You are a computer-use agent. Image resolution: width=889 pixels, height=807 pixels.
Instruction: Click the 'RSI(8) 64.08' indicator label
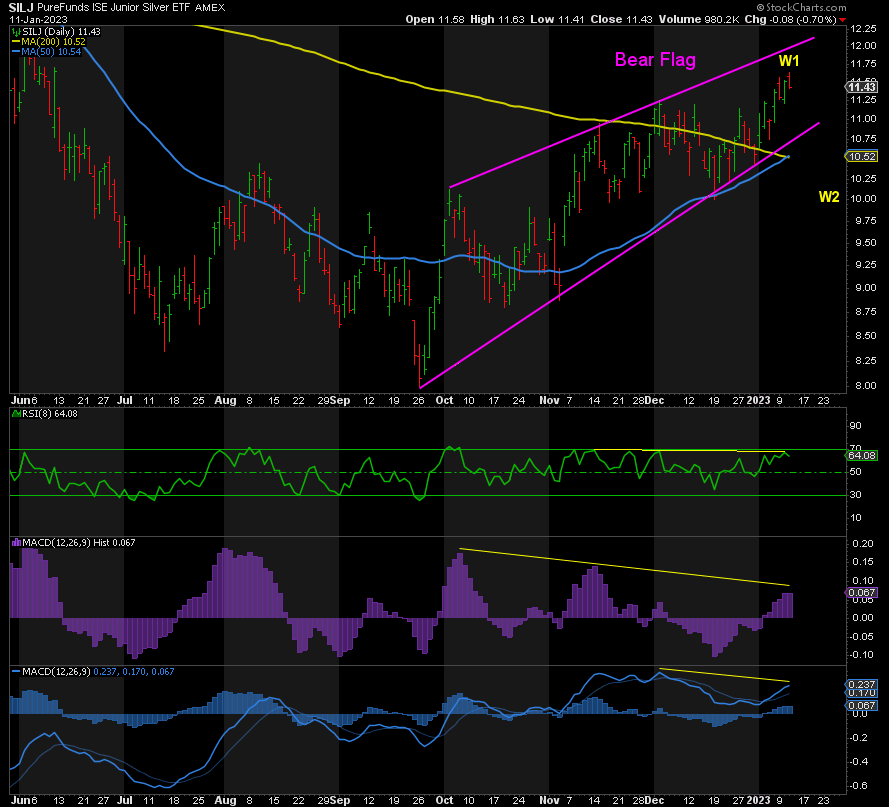click(49, 414)
